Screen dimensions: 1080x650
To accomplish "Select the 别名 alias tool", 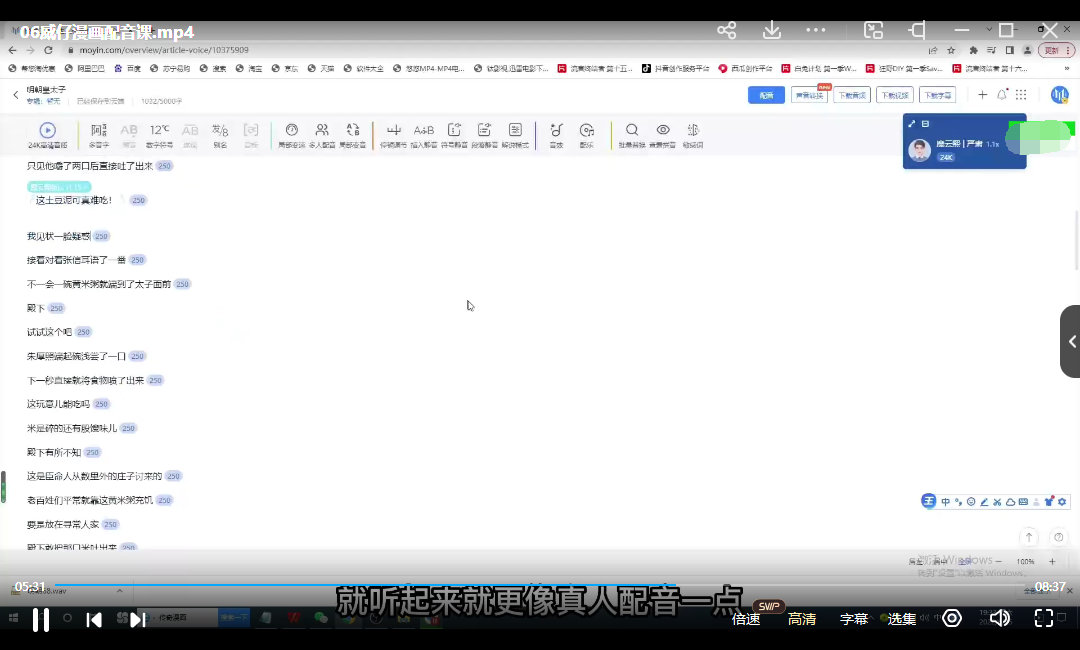I will point(220,135).
